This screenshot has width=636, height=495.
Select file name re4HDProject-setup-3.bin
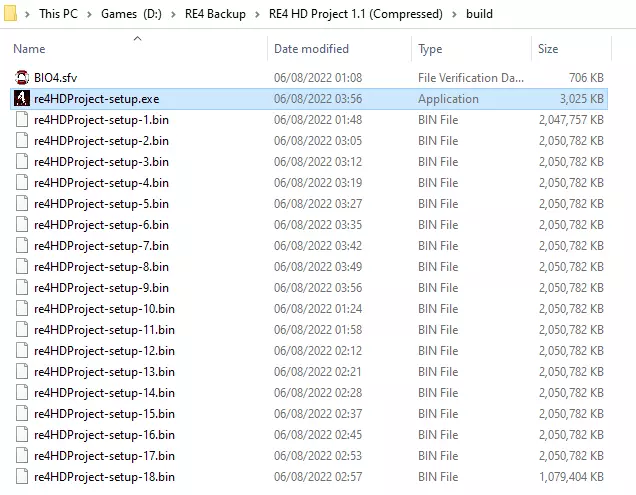coord(101,162)
